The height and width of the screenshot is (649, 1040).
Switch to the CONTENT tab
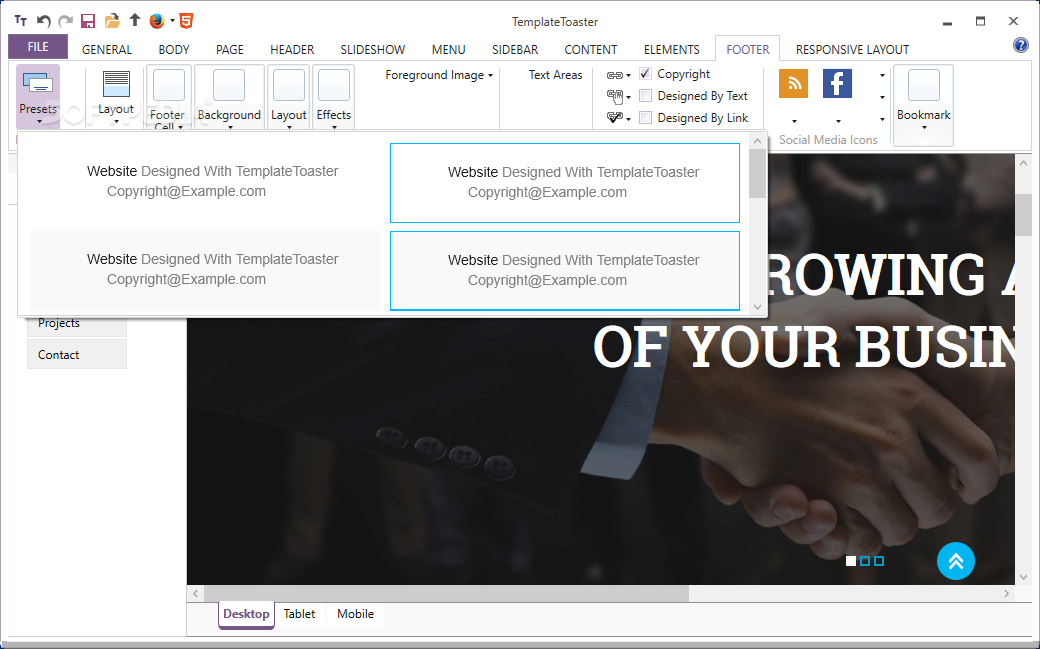(x=590, y=50)
